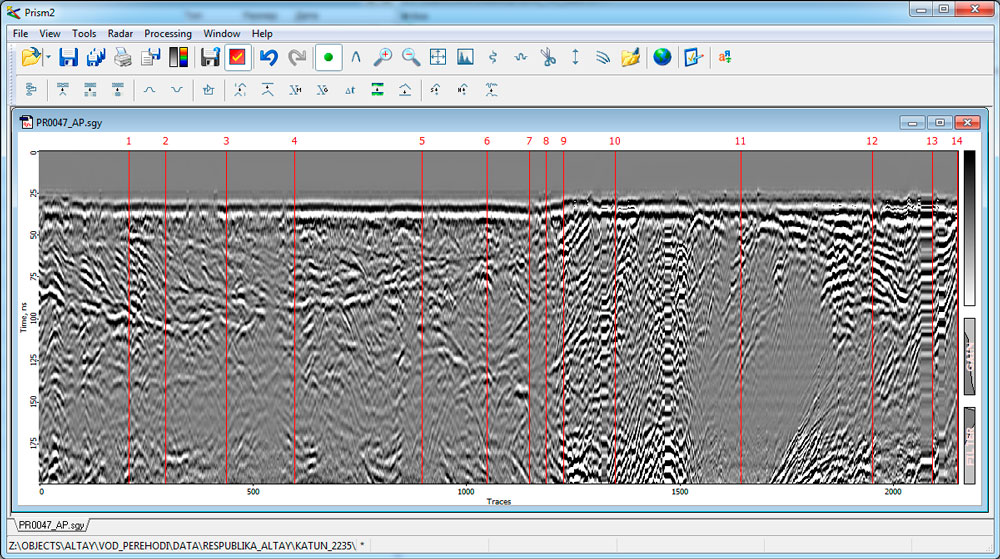This screenshot has height=559, width=1000.
Task: Toggle the red checkmark toolbar button
Action: click(238, 58)
